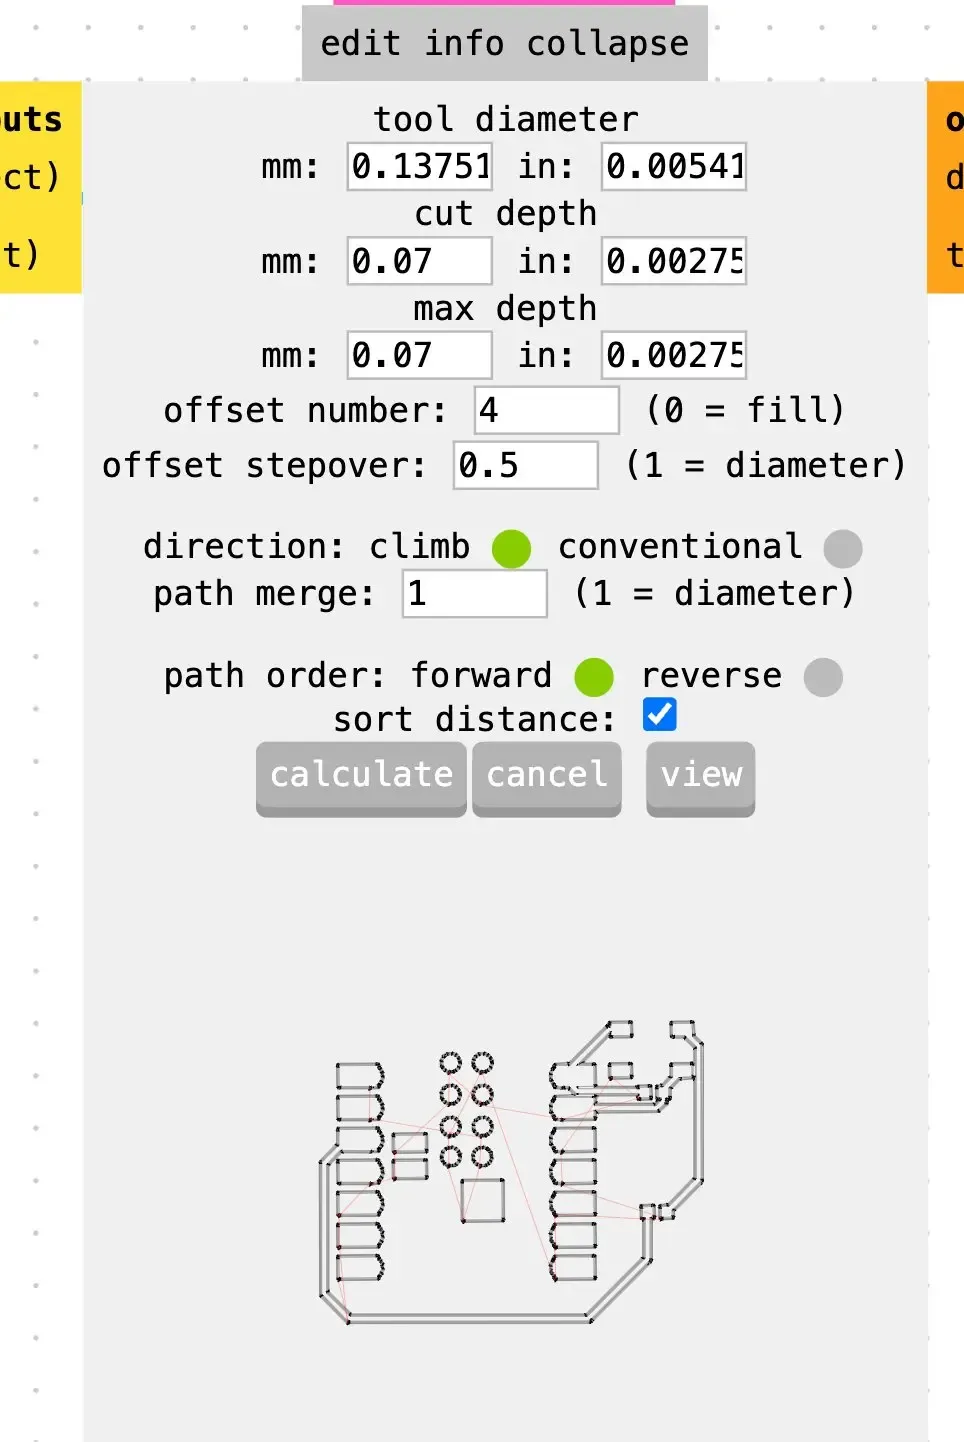Screen dimensions: 964x1442
Task: Select the cut depth mm field
Action: point(420,261)
